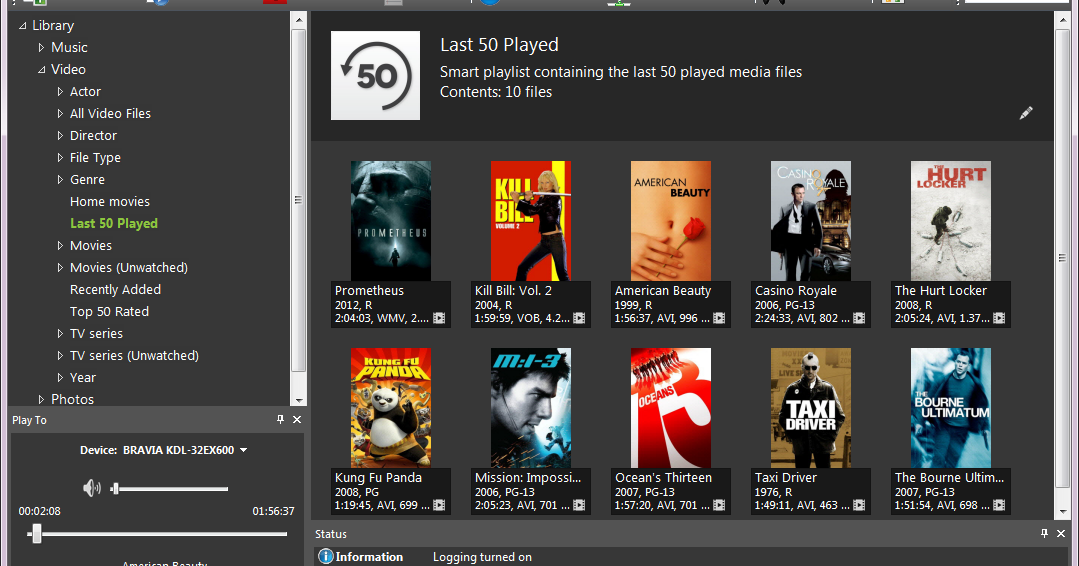
Task: Open the Ocean's 13 poster thumbnail
Action: (x=671, y=408)
